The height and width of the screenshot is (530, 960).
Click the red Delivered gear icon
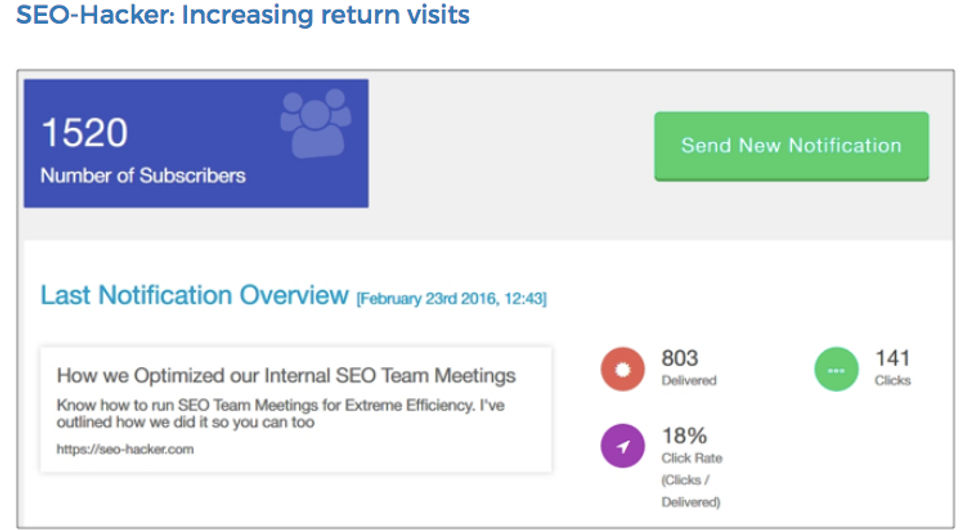622,369
